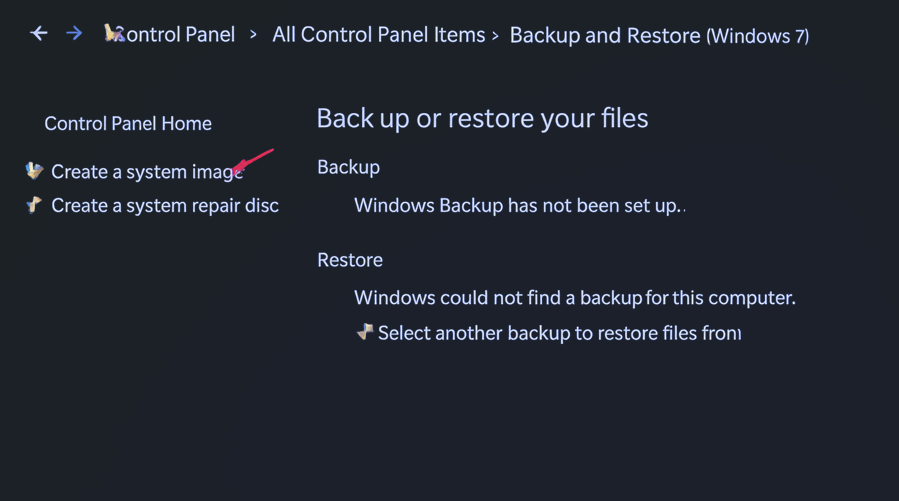This screenshot has width=899, height=501.
Task: Click the Restore section heading
Action: [350, 260]
